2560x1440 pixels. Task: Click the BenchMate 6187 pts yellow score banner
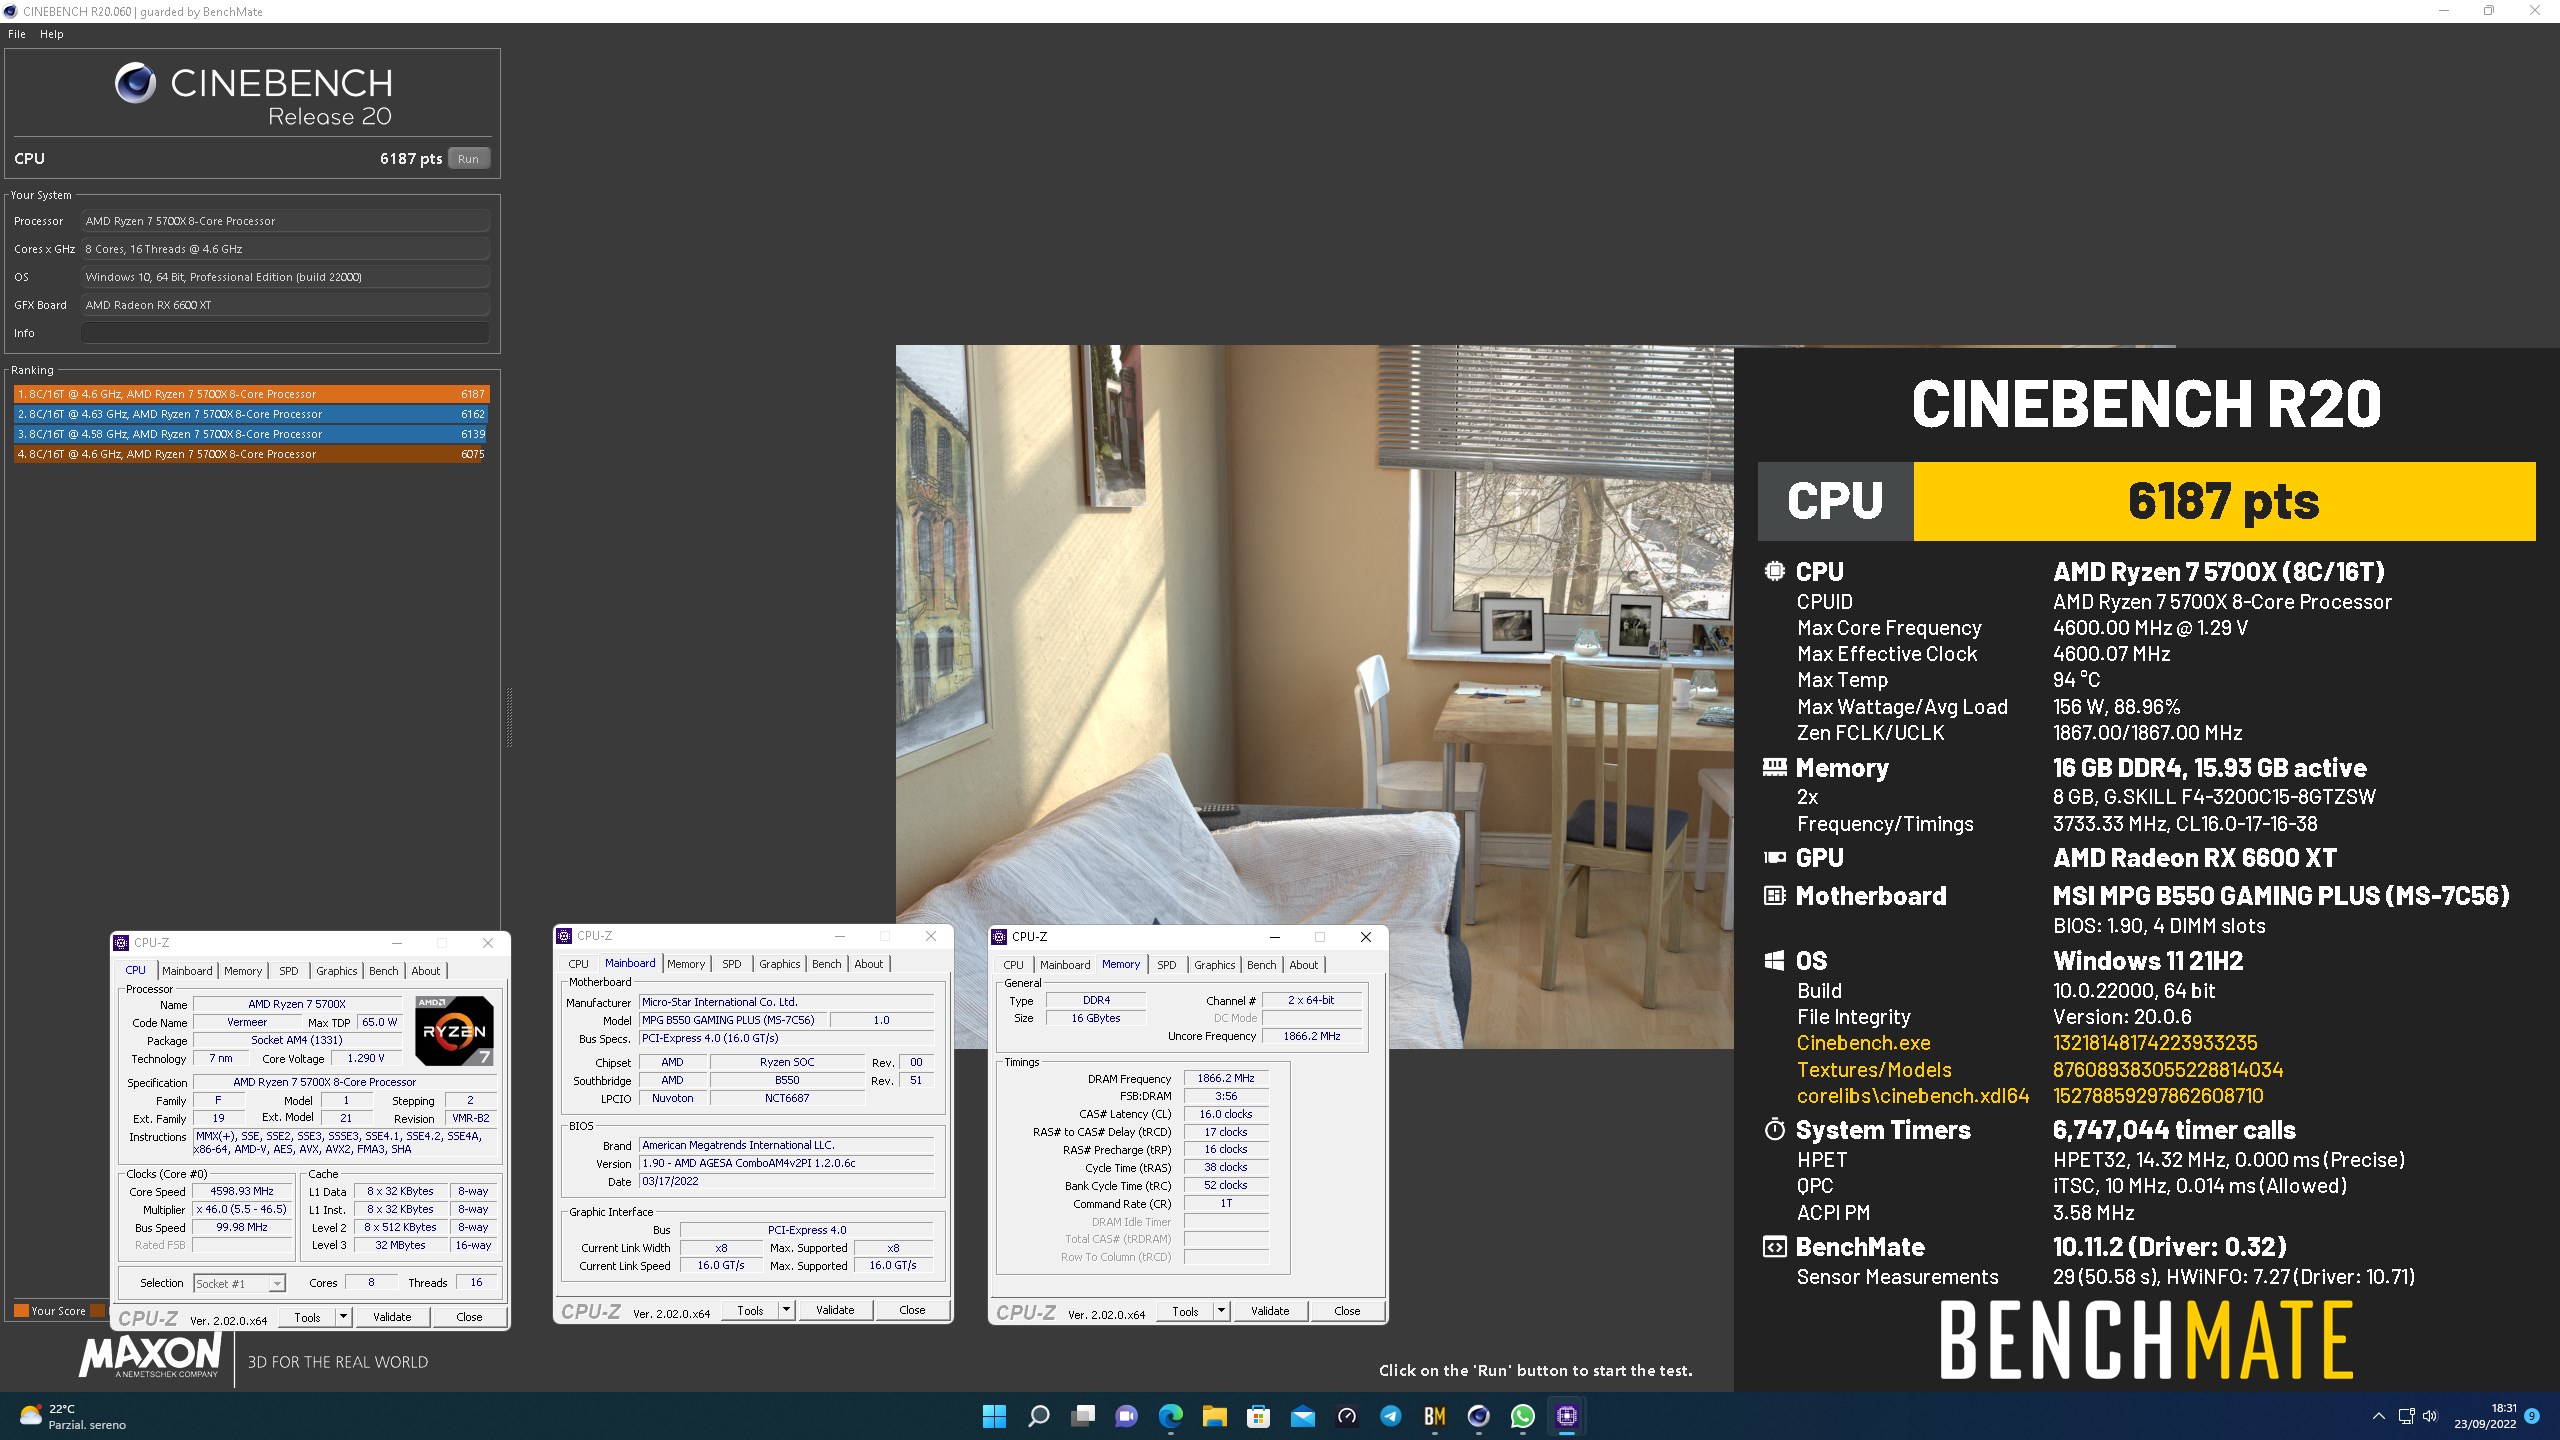(2224, 501)
